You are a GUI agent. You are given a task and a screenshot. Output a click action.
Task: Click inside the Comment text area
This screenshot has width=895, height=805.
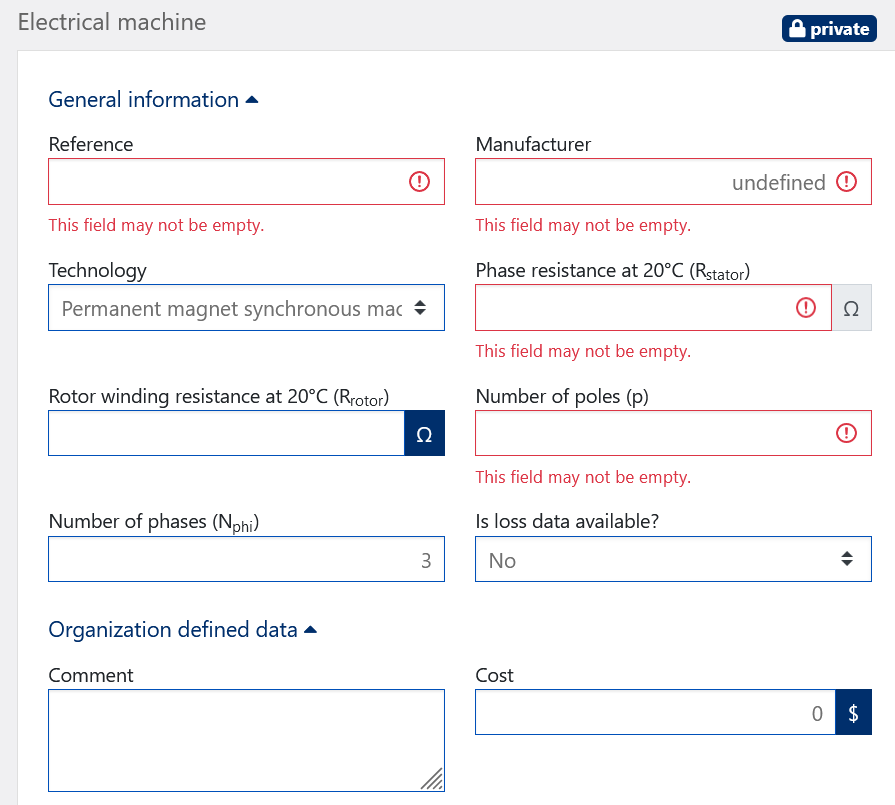click(246, 740)
